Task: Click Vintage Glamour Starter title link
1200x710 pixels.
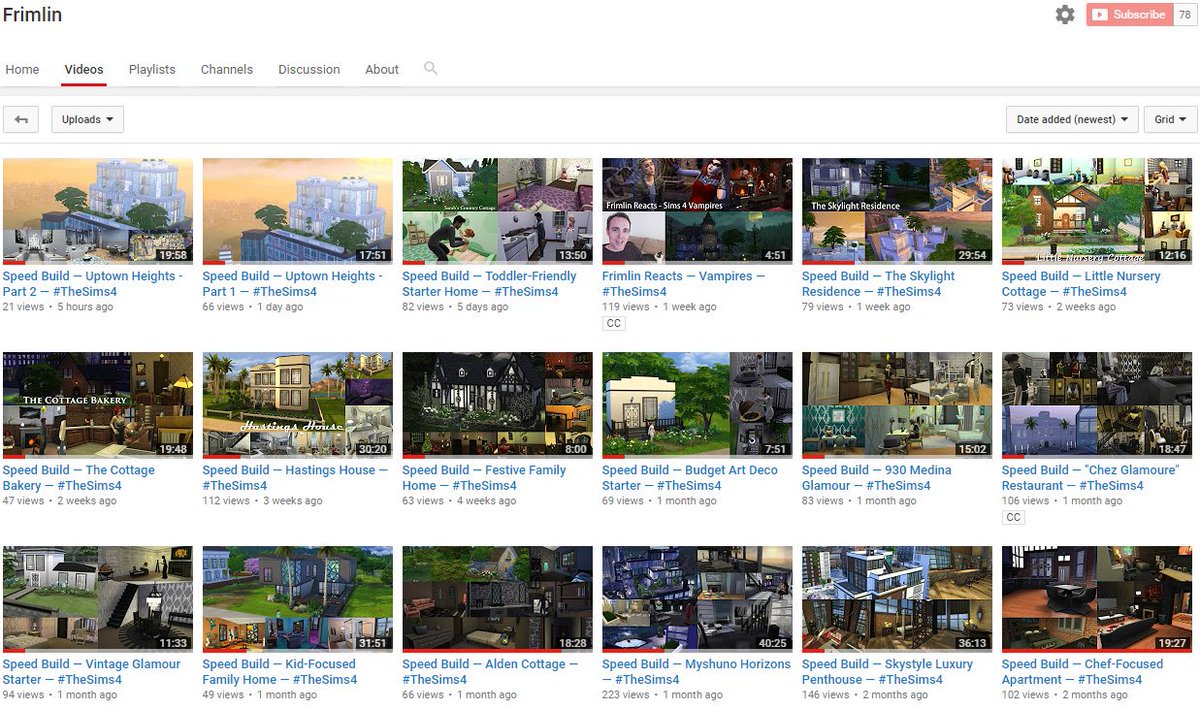Action: tap(92, 672)
